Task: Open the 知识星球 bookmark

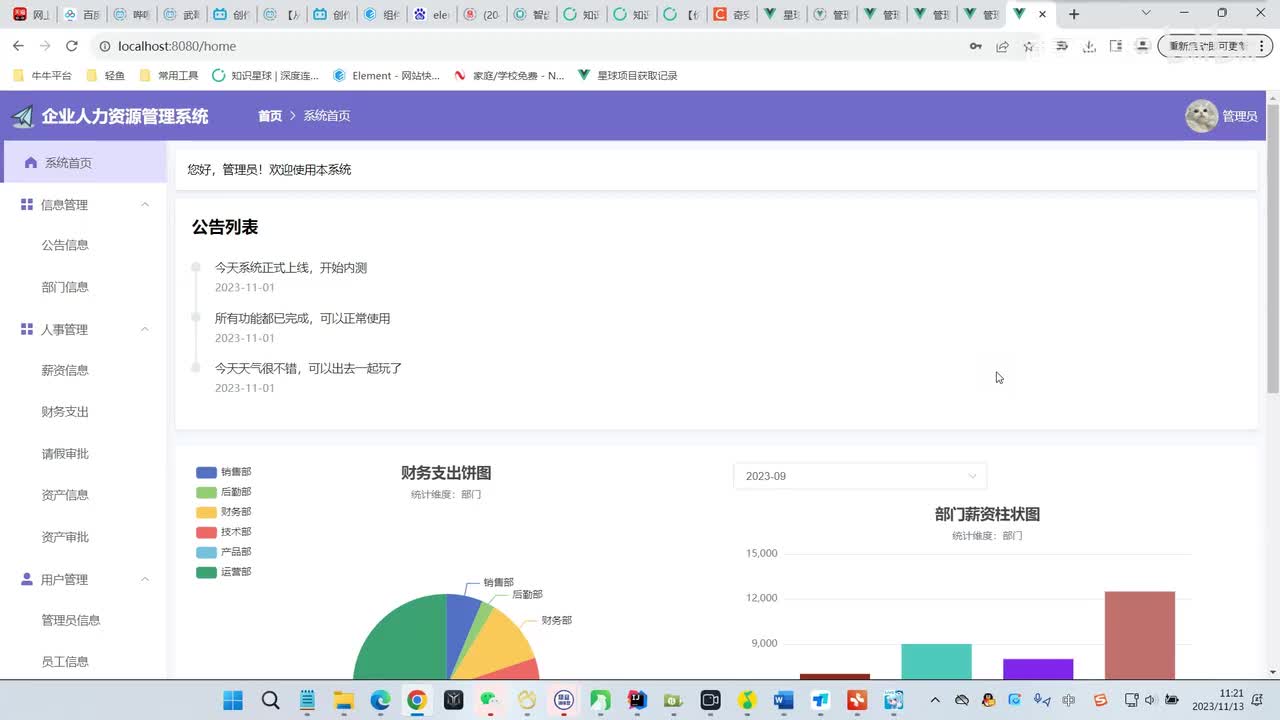Action: (265, 75)
